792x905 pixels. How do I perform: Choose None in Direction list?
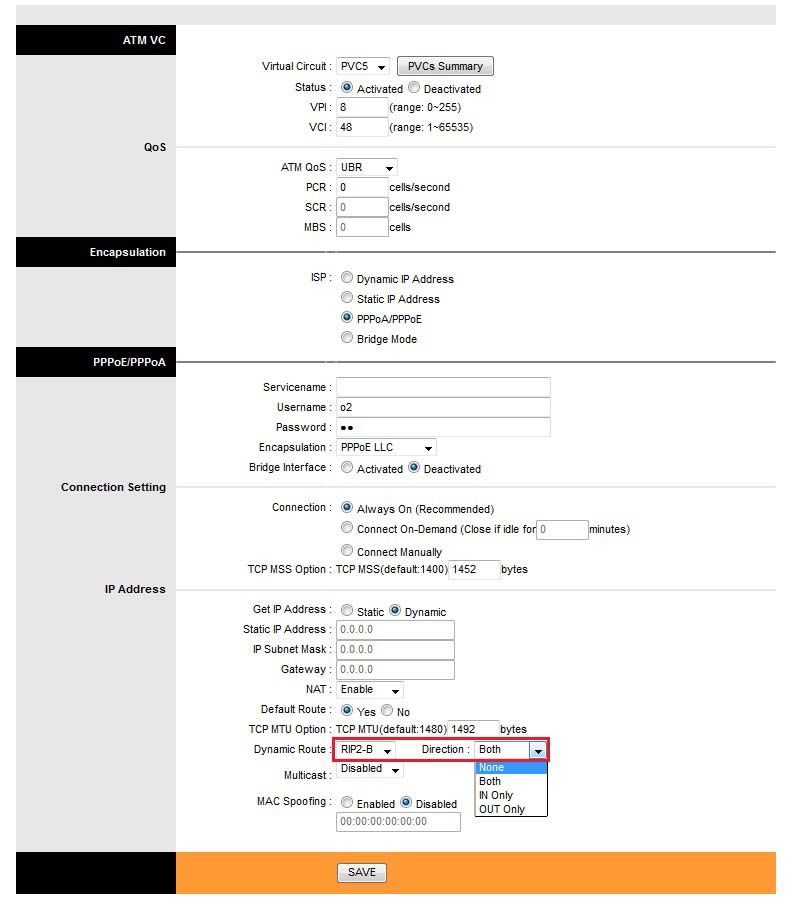click(511, 768)
